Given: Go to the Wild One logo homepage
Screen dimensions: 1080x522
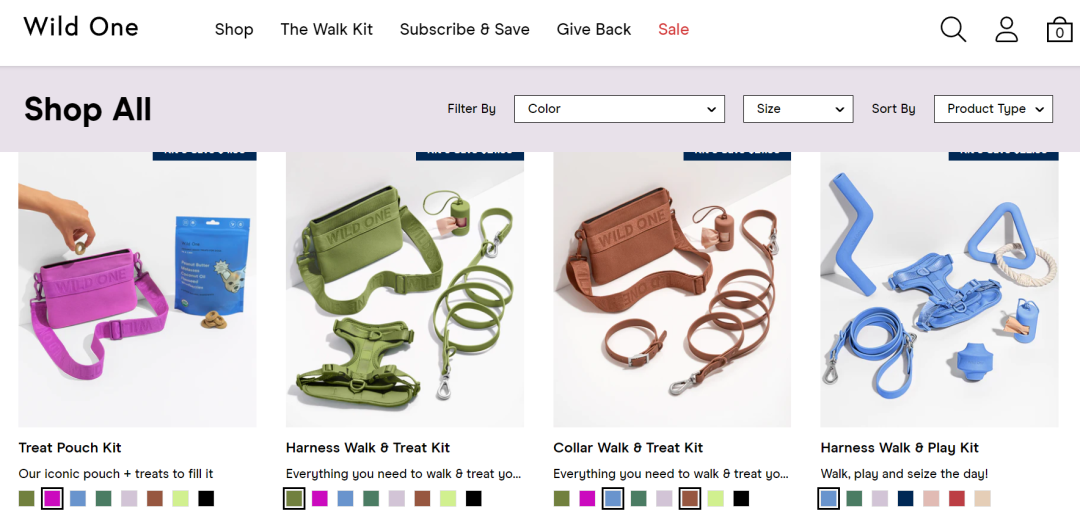Looking at the screenshot, I should (81, 28).
